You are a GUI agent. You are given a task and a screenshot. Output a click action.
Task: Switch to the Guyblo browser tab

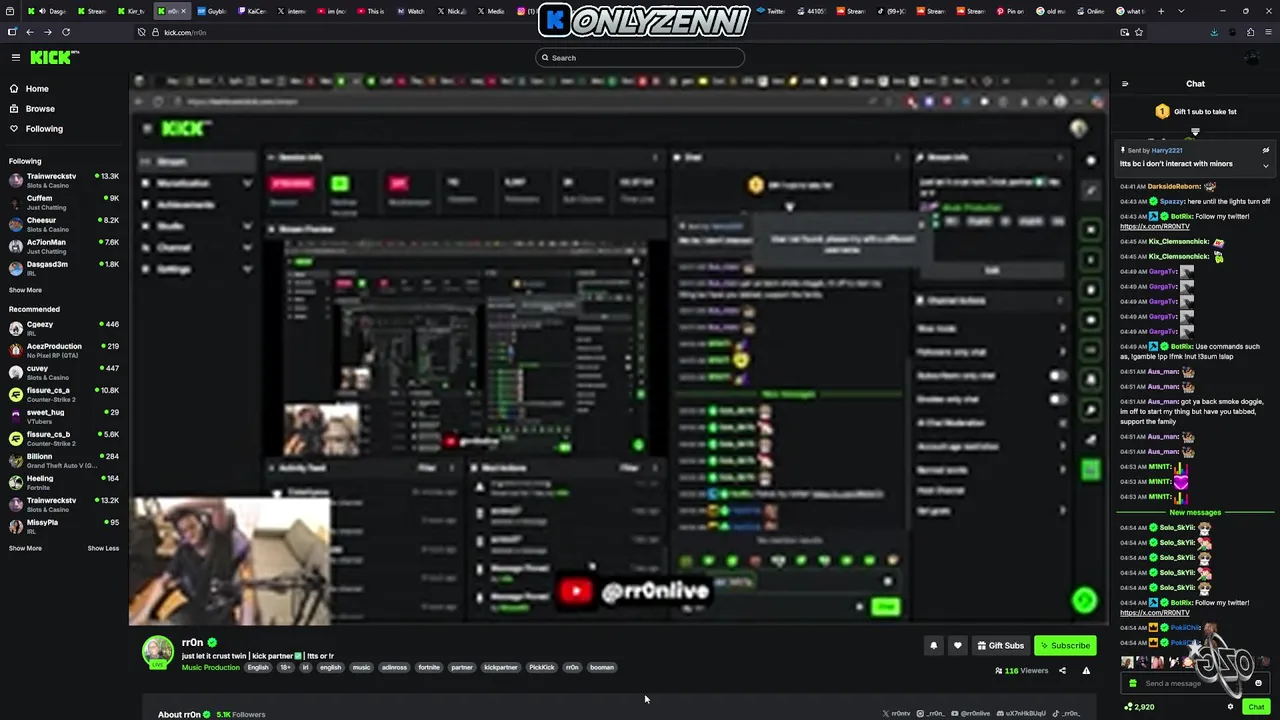[212, 11]
